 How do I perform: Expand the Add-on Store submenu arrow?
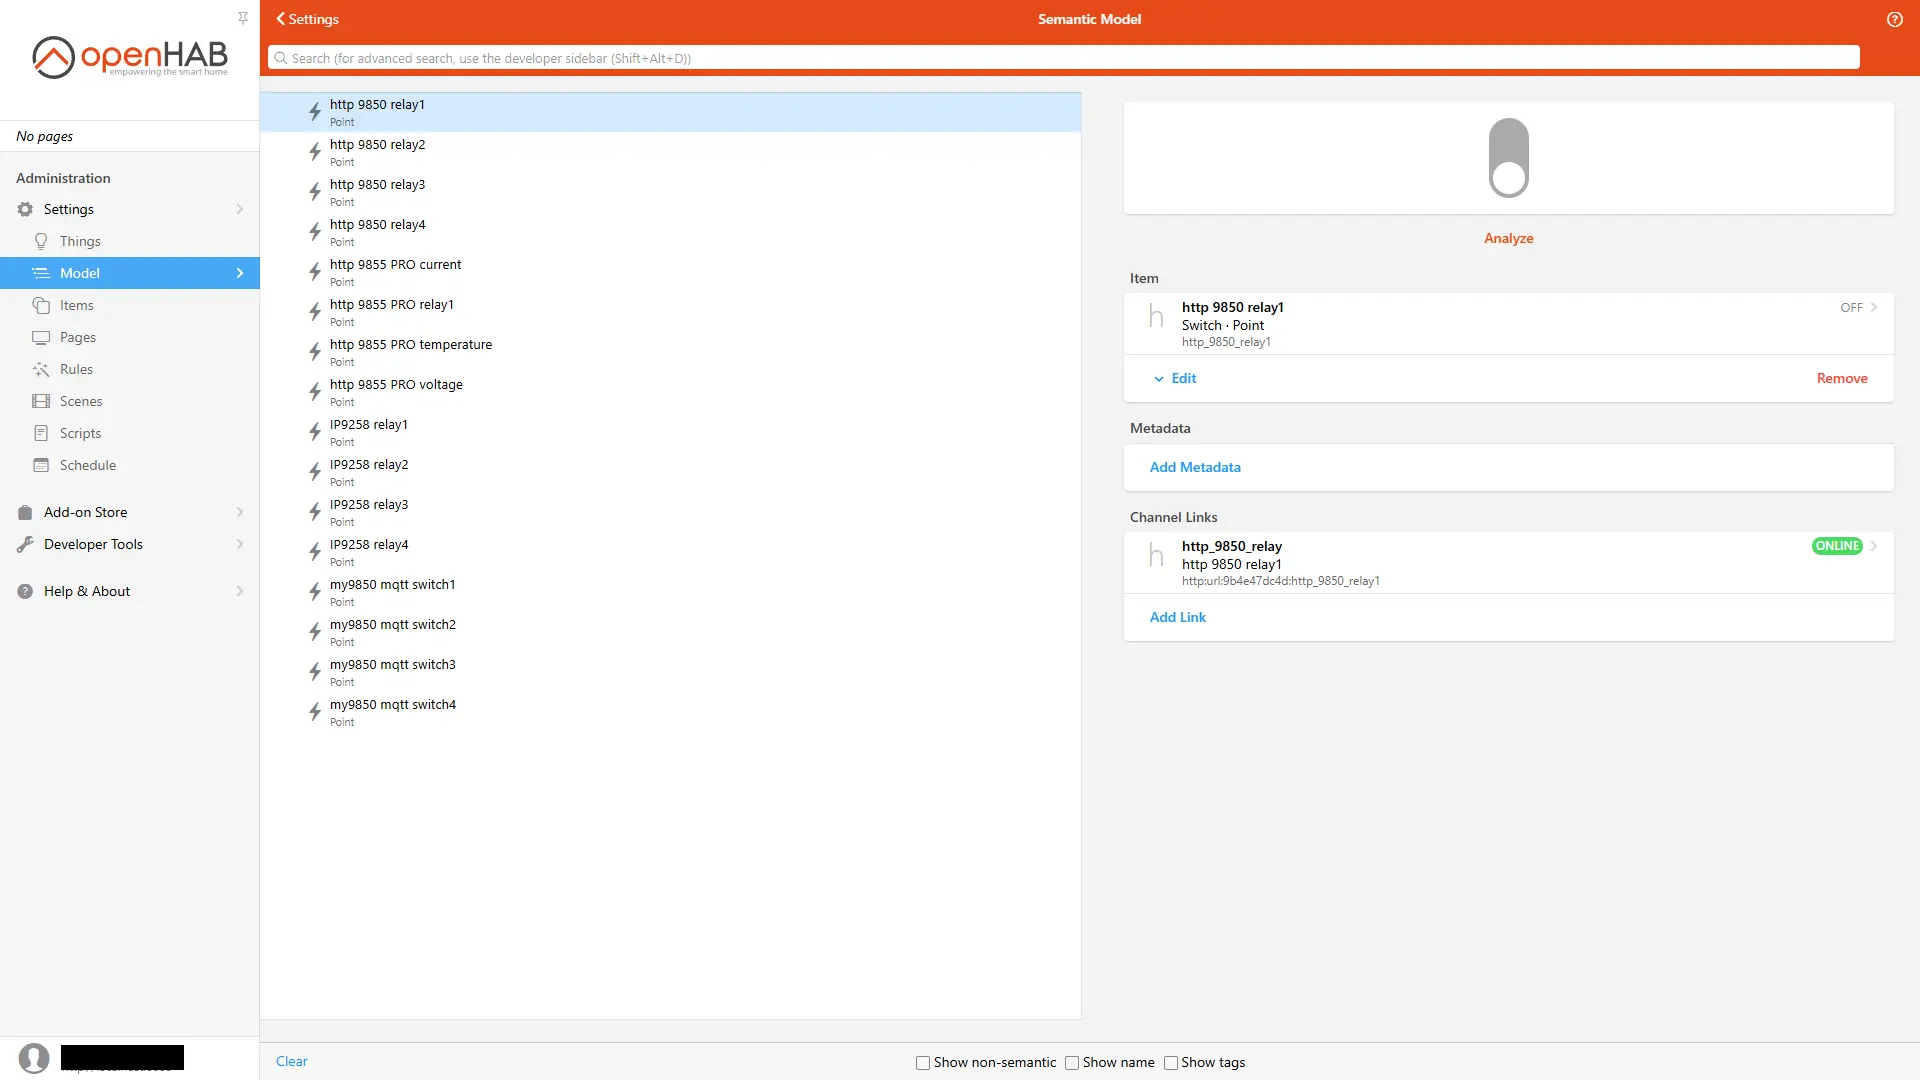[240, 512]
